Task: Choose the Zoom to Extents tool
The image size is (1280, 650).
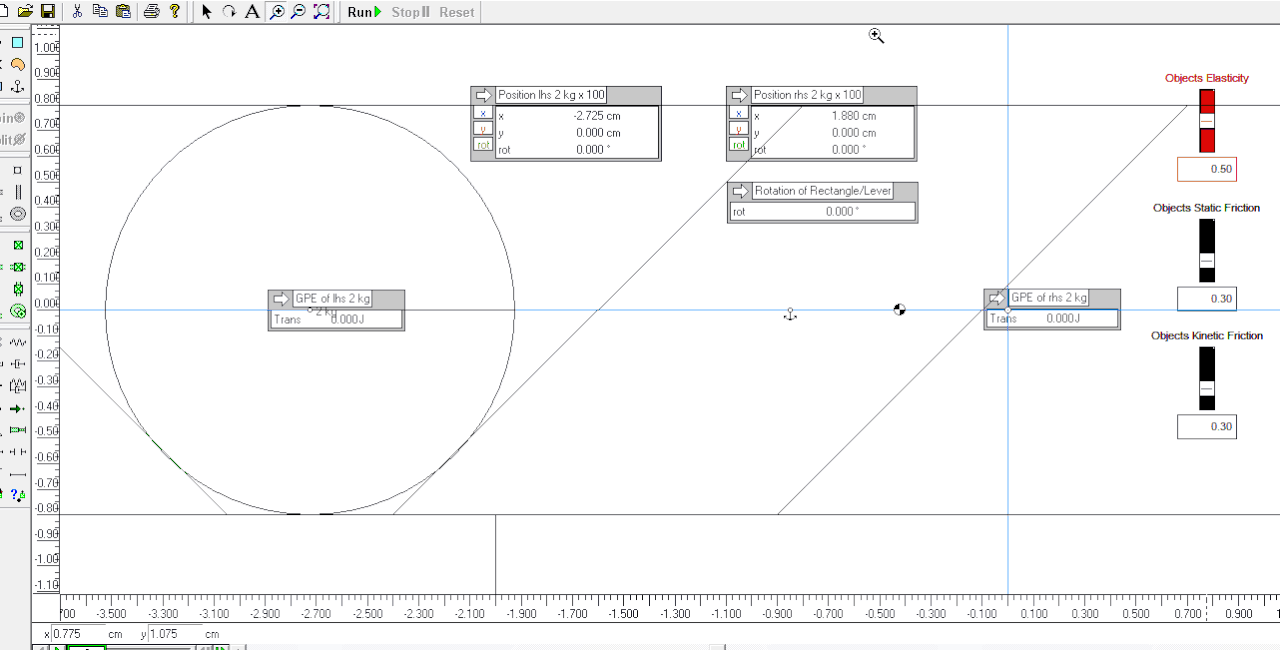Action: [321, 12]
